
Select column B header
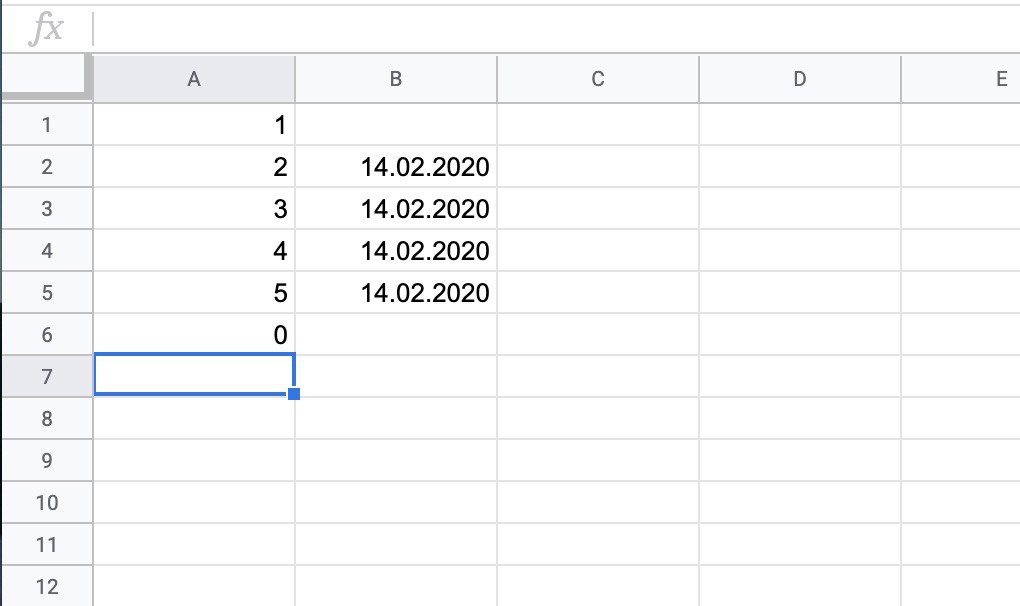pos(396,79)
